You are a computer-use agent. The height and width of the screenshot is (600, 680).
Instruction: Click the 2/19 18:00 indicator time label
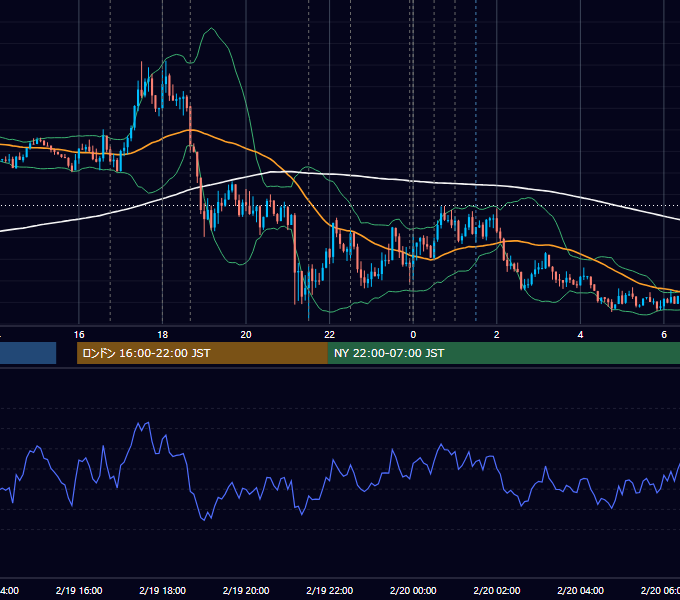tap(163, 590)
